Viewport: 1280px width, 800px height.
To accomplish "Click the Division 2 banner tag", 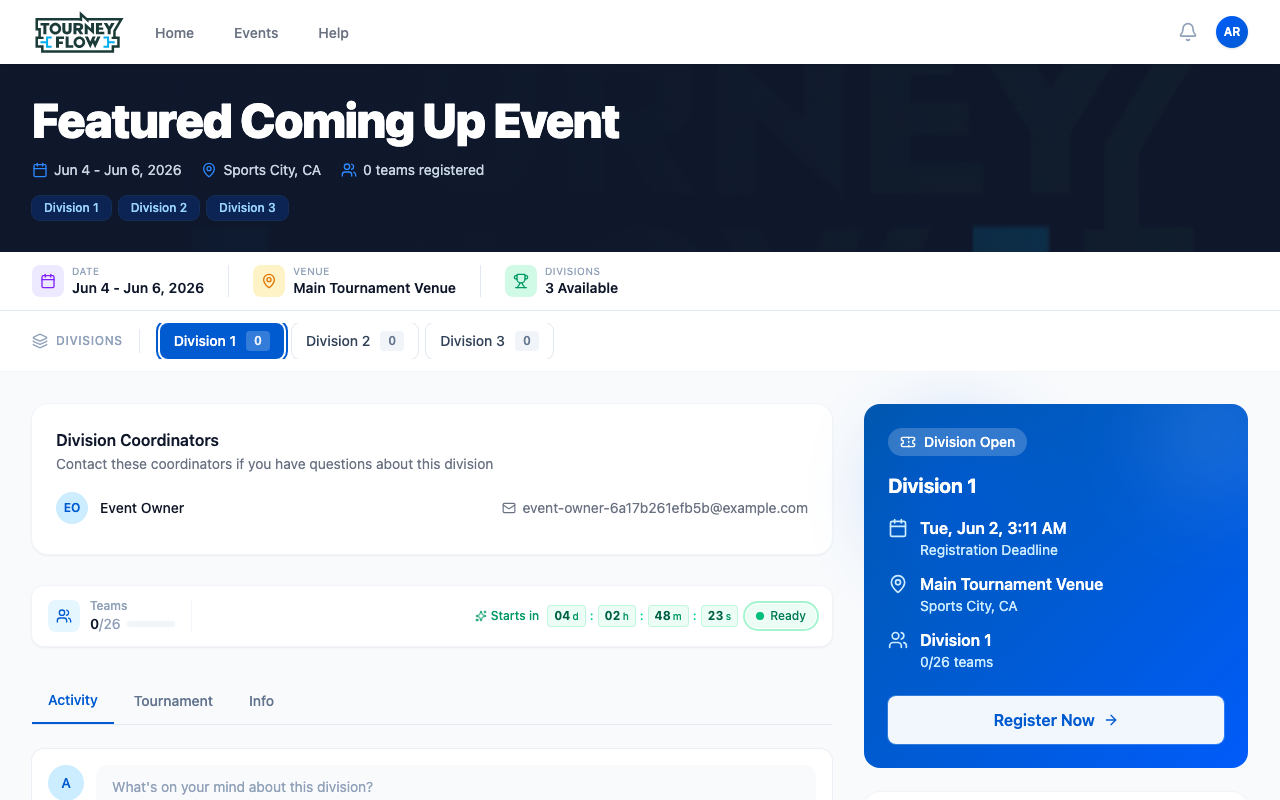I will [x=159, y=208].
